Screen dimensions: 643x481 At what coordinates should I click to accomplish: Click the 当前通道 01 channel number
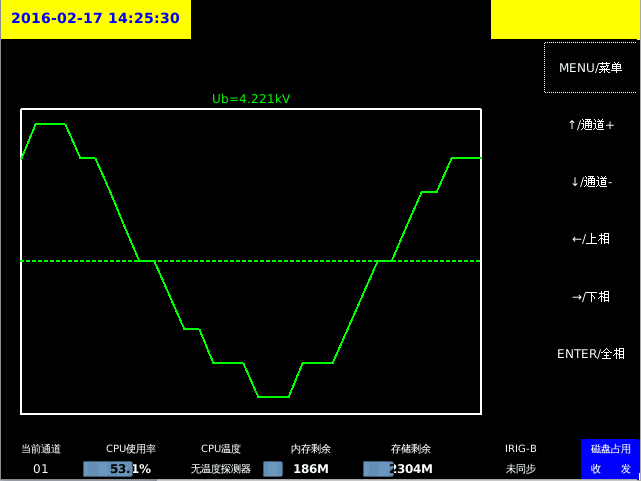[41, 469]
